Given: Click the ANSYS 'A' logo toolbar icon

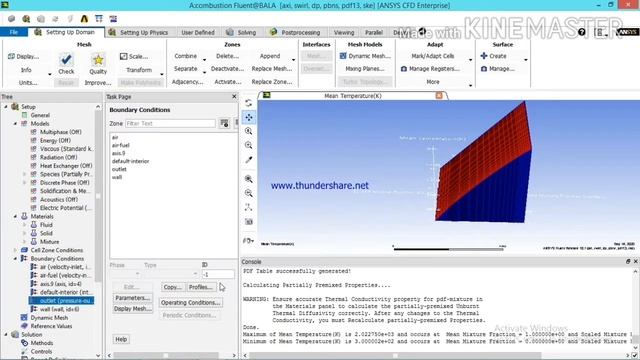Looking at the screenshot, I should 84,19.
